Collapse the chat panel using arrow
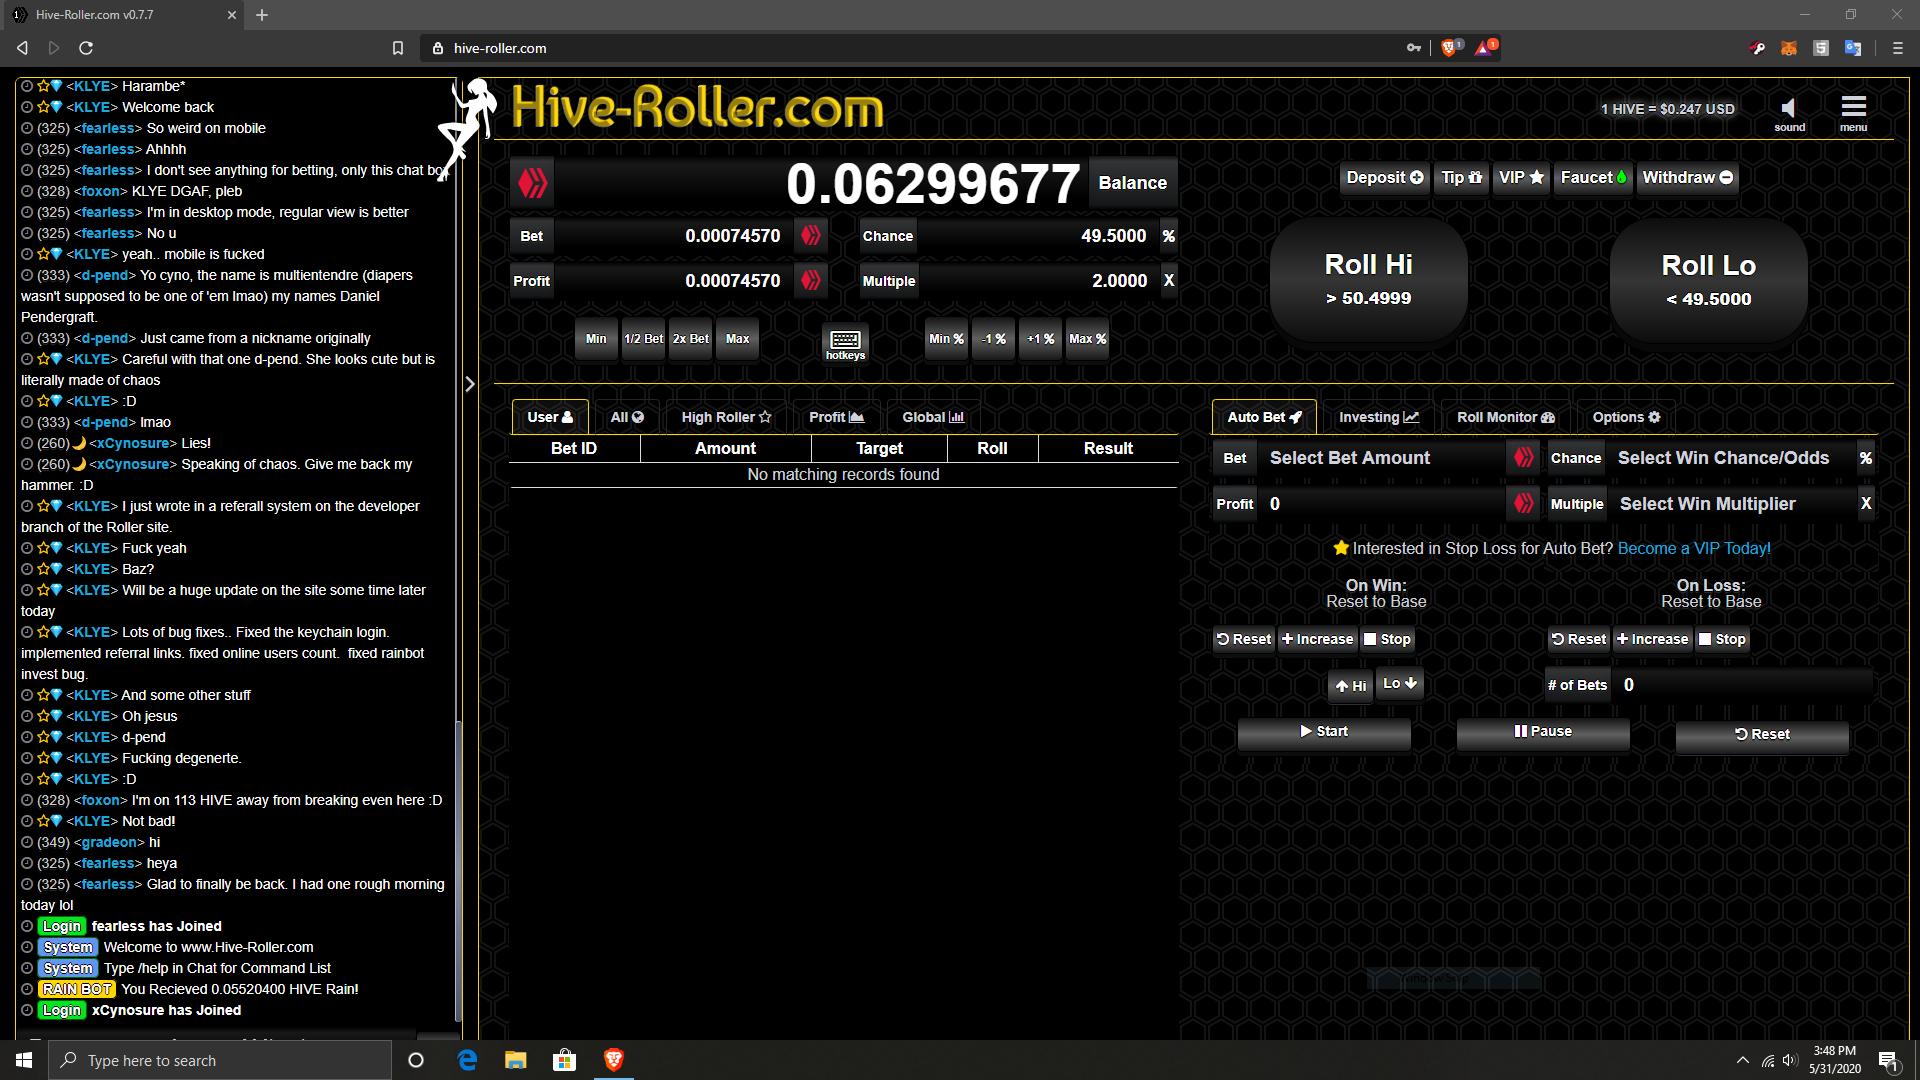The width and height of the screenshot is (1920, 1080). click(470, 384)
